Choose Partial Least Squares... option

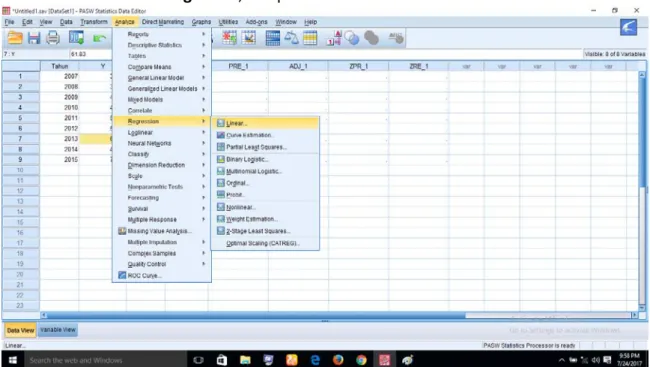[265, 147]
